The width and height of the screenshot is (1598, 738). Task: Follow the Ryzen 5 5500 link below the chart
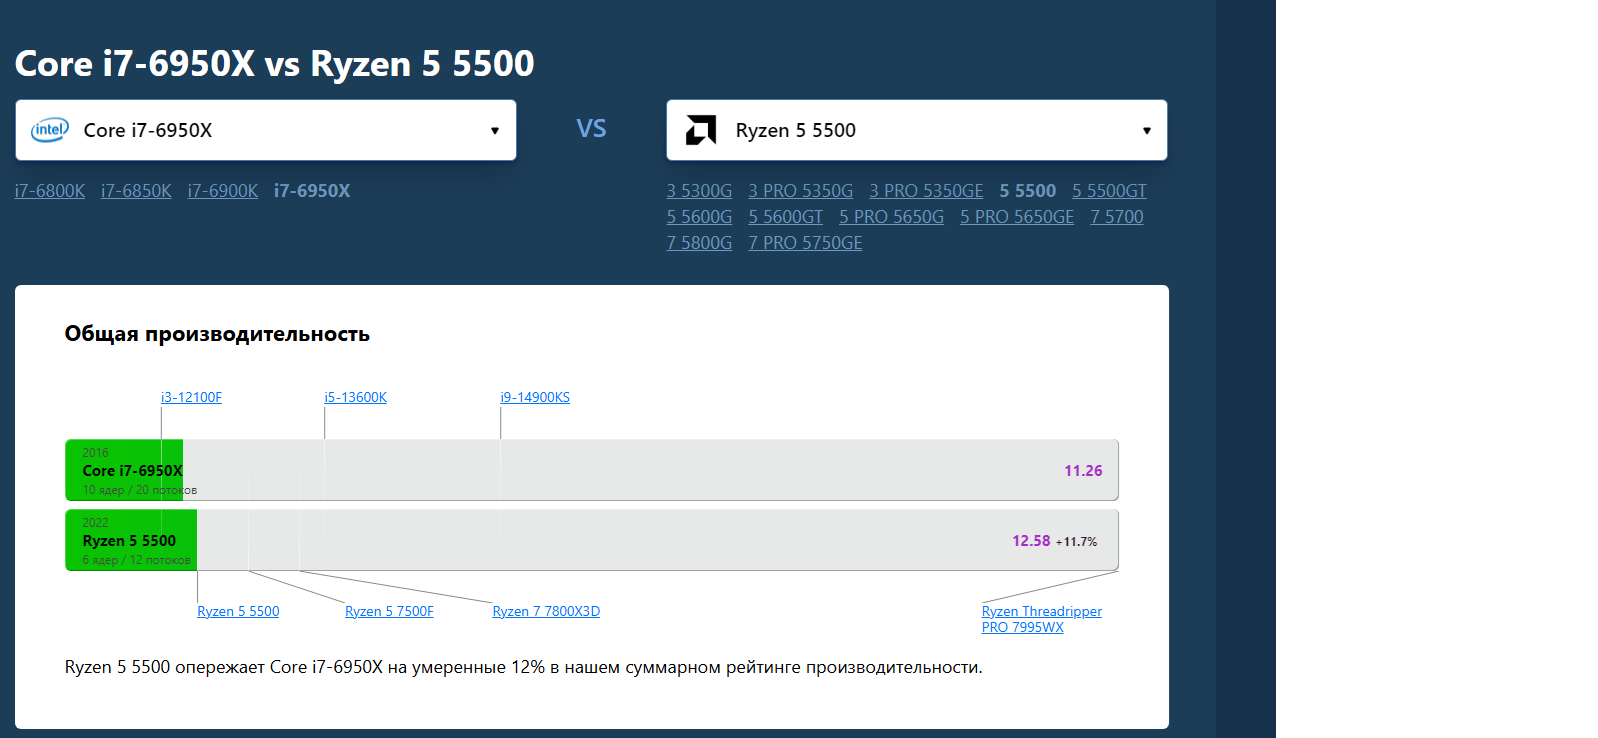tap(238, 611)
